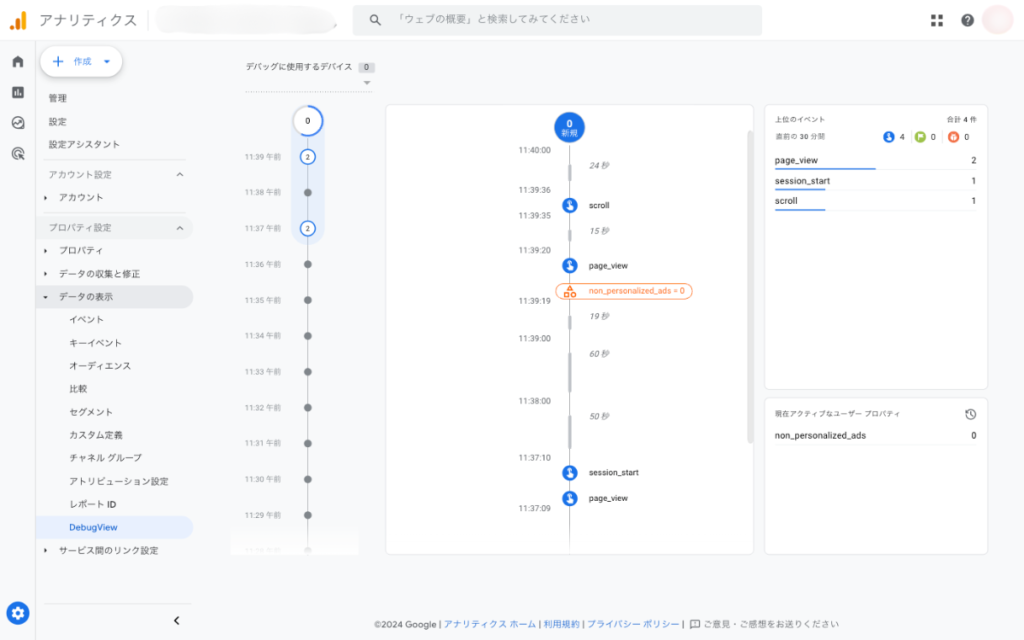Open the Home icon in left rail
The height and width of the screenshot is (640, 1024).
(x=17, y=62)
